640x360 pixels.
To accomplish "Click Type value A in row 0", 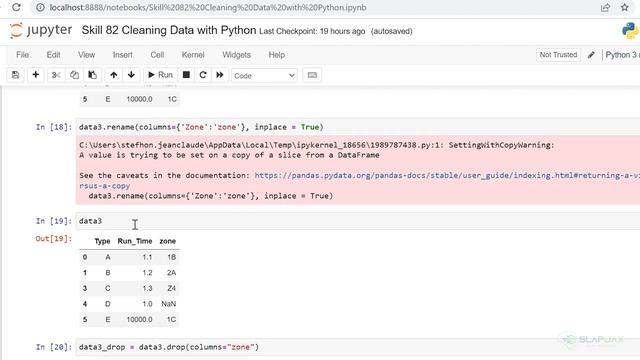I will pyautogui.click(x=108, y=257).
